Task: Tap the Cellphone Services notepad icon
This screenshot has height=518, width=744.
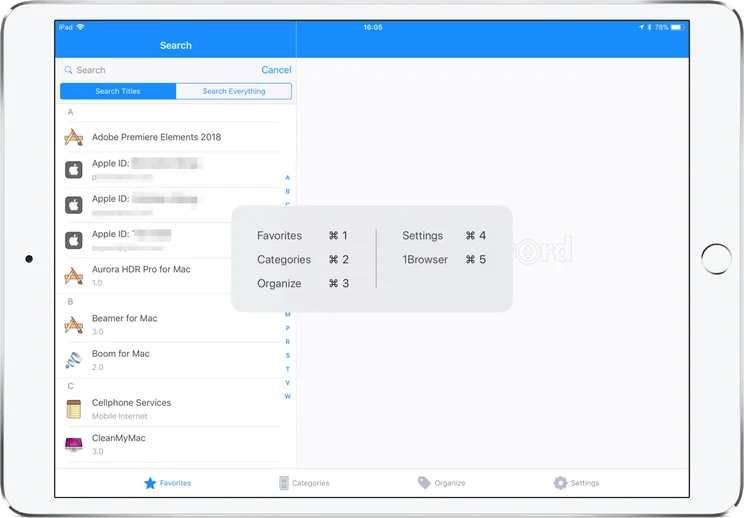Action: [x=74, y=409]
